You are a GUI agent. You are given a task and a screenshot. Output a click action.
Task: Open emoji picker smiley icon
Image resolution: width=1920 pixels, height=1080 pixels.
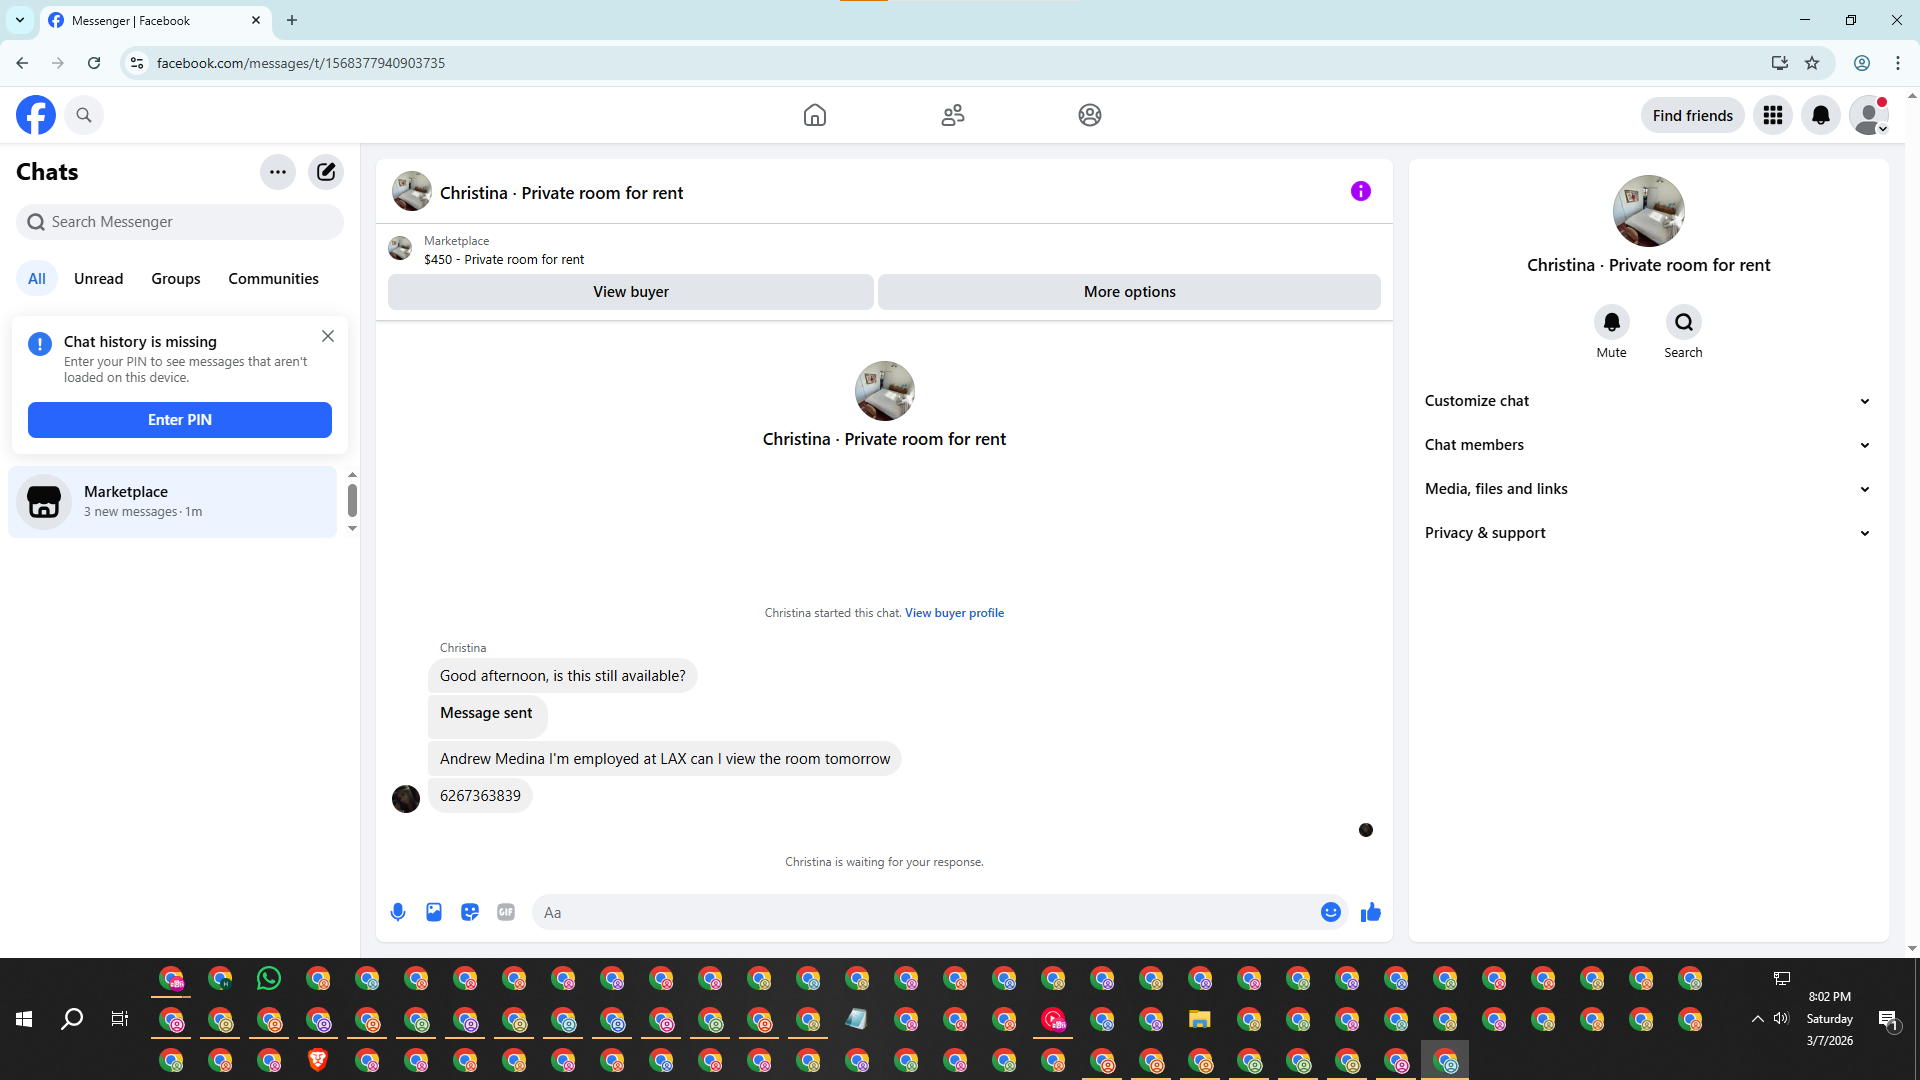click(x=1331, y=912)
